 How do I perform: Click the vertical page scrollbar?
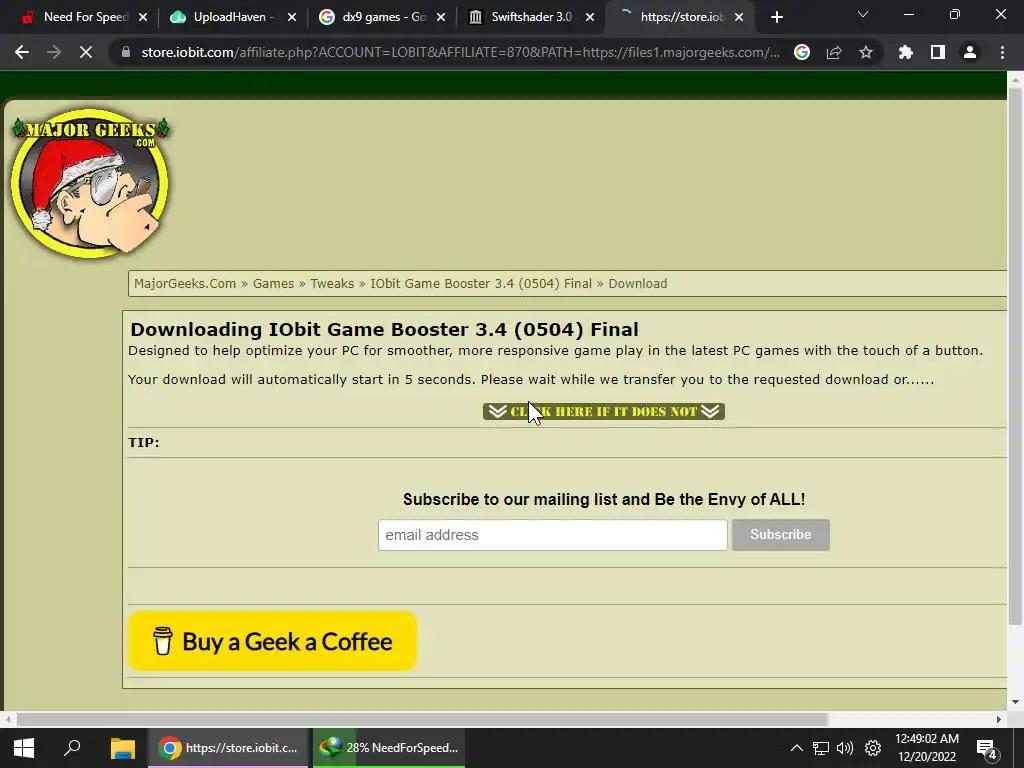(1015, 356)
